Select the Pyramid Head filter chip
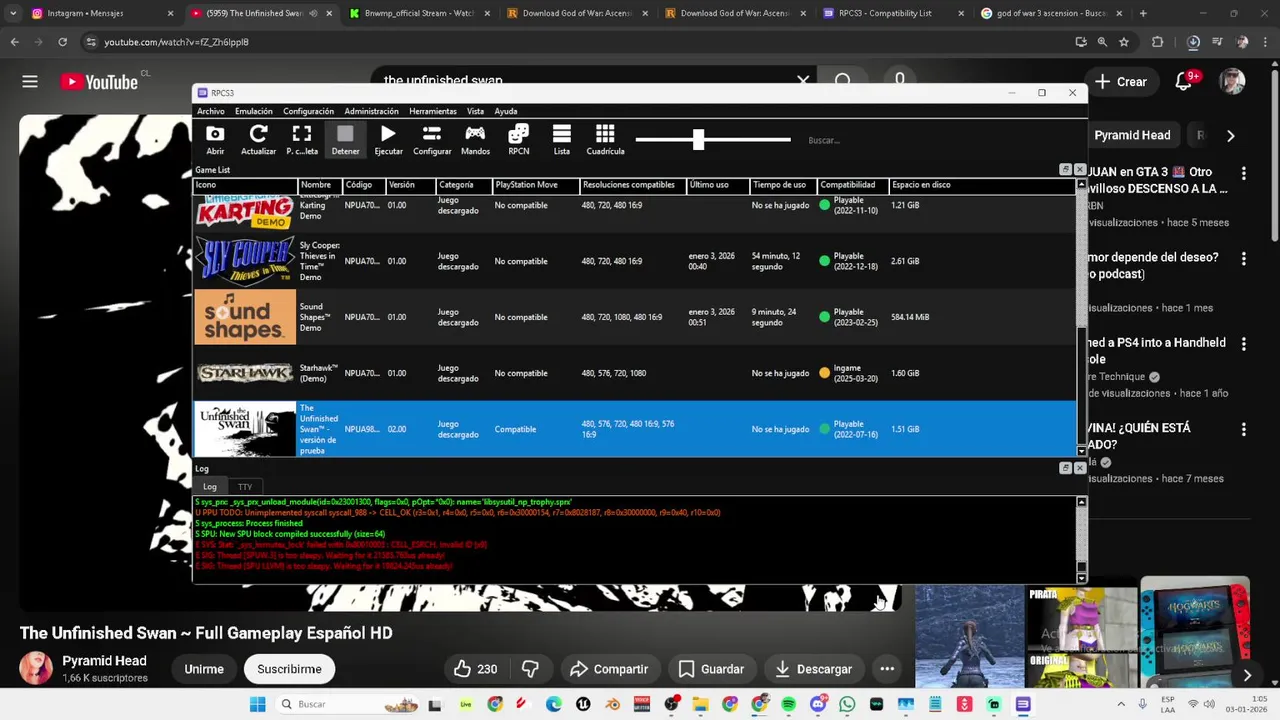The height and width of the screenshot is (720, 1280). [x=1132, y=135]
